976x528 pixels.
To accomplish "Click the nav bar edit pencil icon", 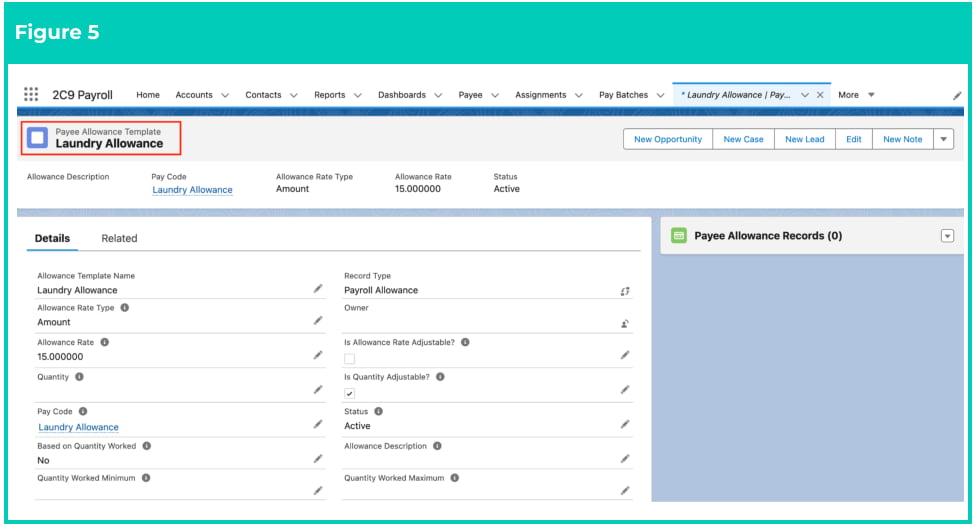I will (957, 95).
